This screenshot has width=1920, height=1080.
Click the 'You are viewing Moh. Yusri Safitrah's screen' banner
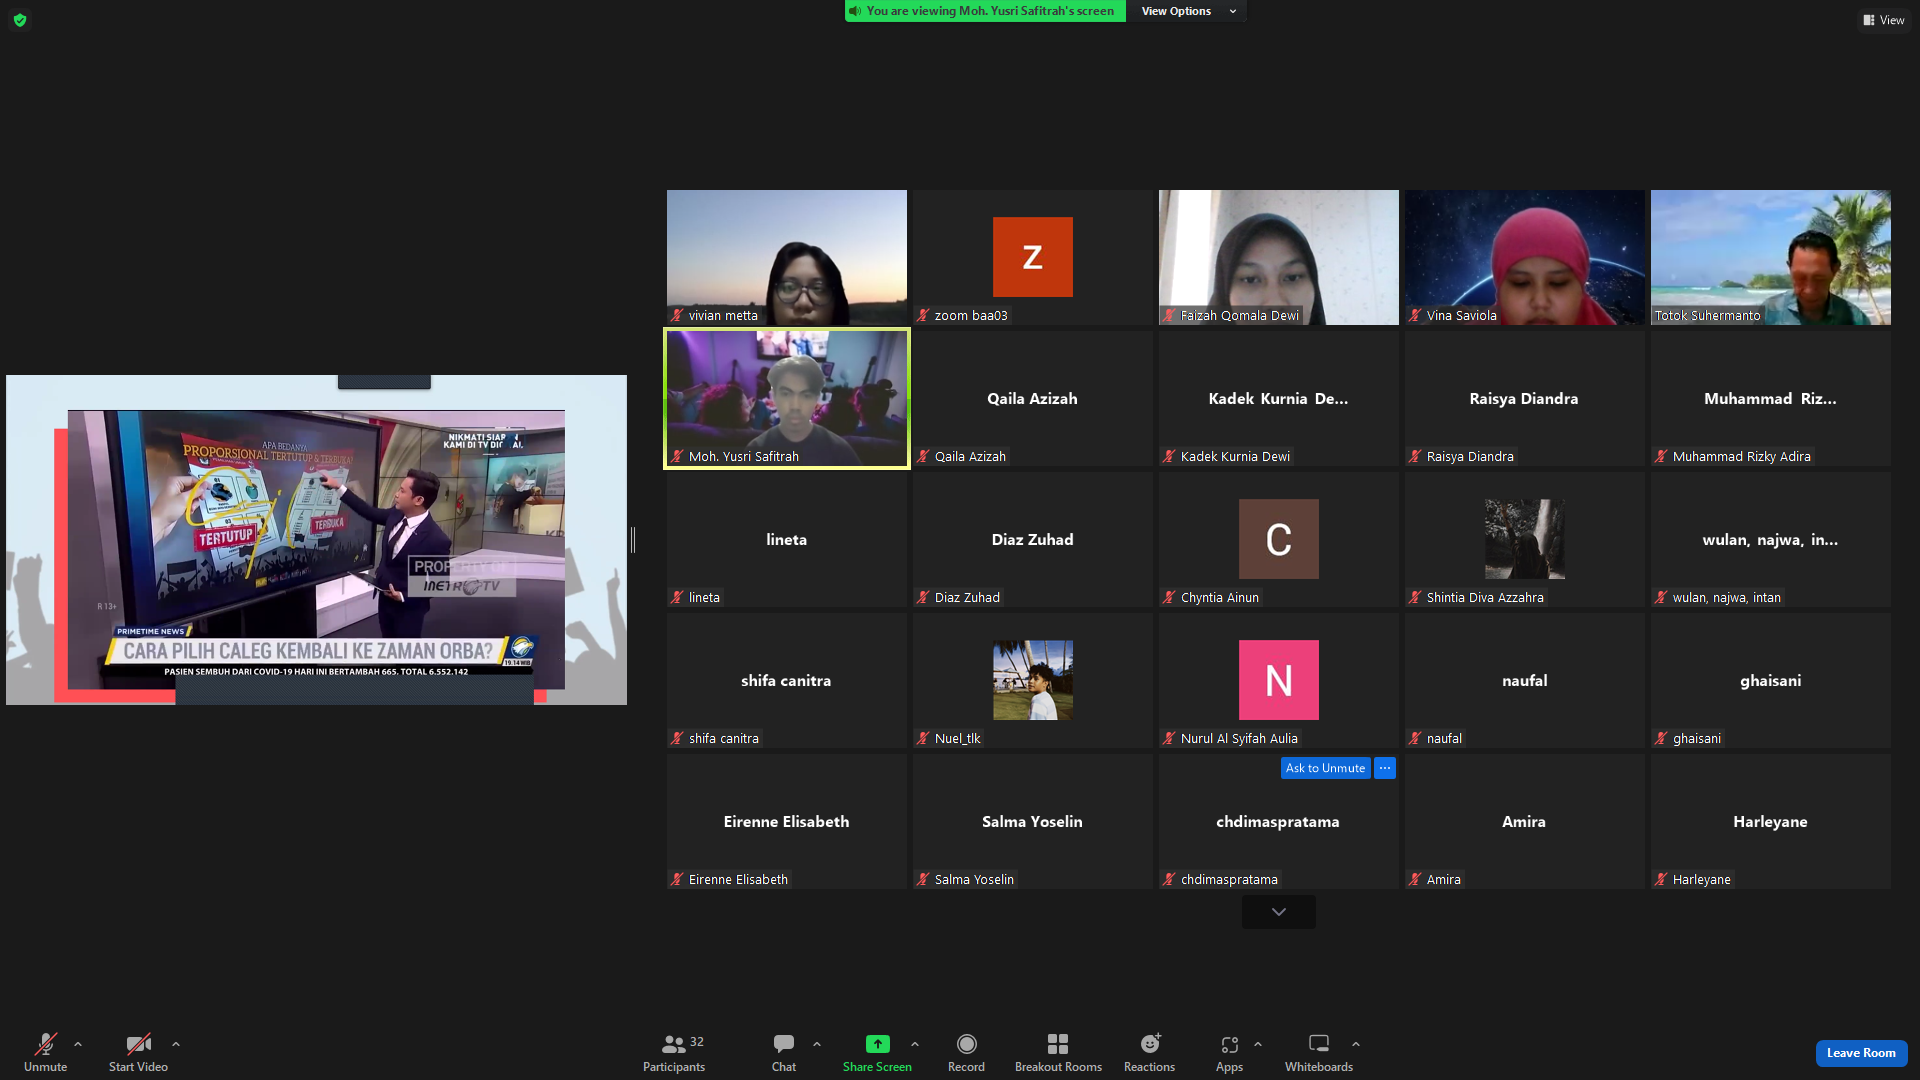tap(985, 11)
